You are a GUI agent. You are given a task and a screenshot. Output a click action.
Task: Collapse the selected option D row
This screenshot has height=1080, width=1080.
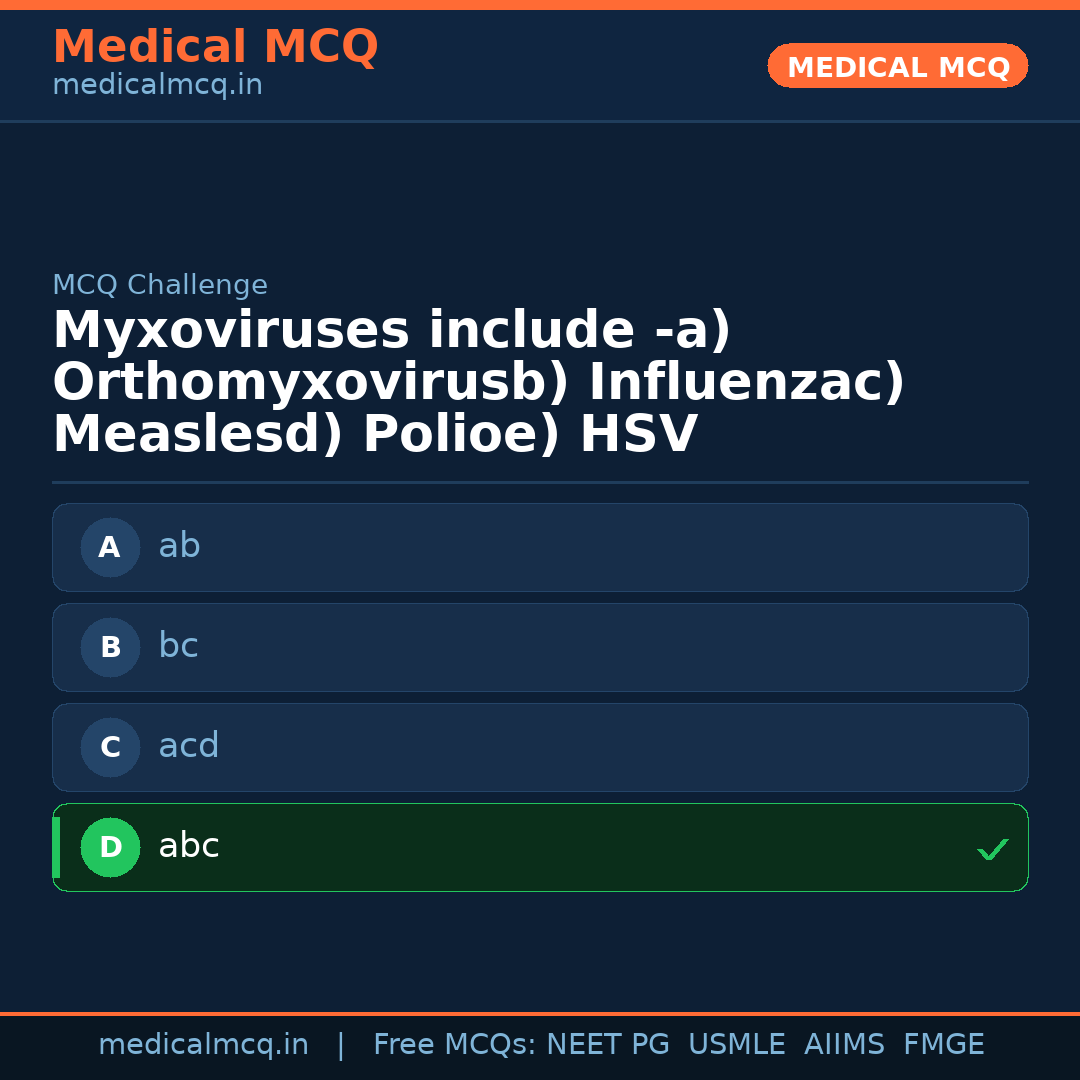540,847
